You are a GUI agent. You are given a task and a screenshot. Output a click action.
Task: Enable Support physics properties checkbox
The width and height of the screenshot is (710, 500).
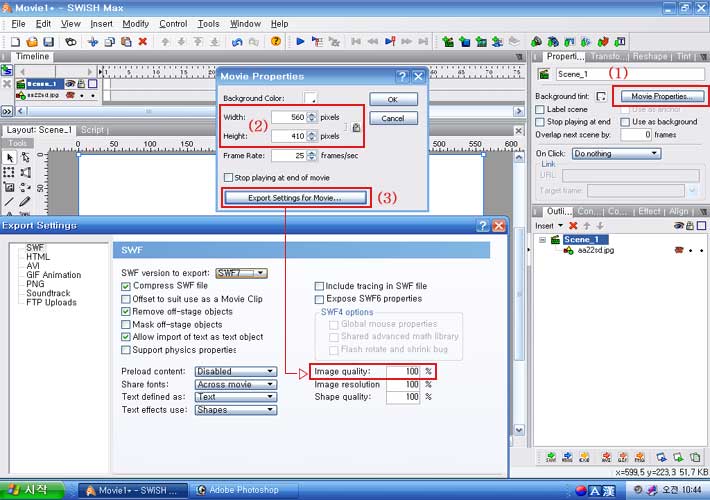(126, 350)
